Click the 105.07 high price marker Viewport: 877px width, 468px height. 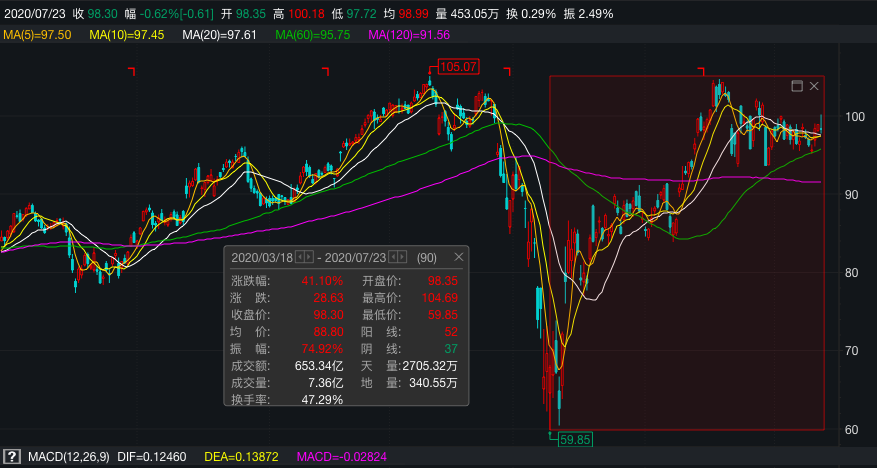(459, 67)
